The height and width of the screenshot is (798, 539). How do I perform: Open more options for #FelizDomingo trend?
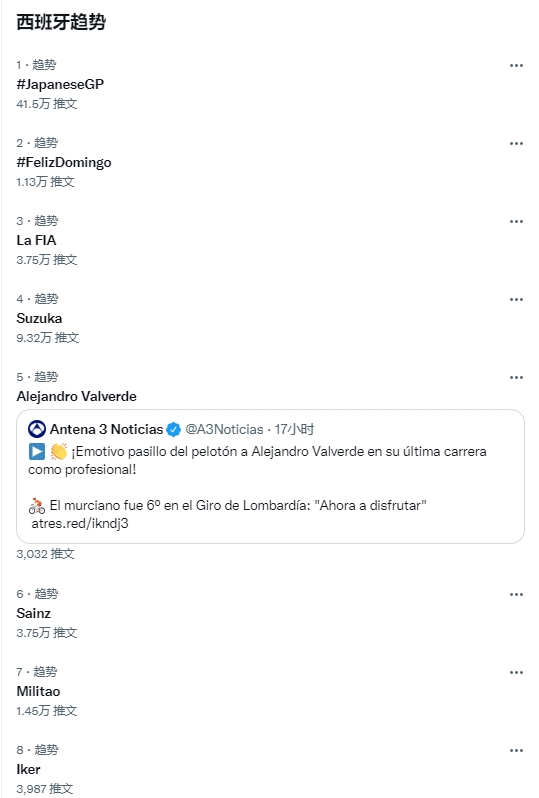tap(516, 144)
